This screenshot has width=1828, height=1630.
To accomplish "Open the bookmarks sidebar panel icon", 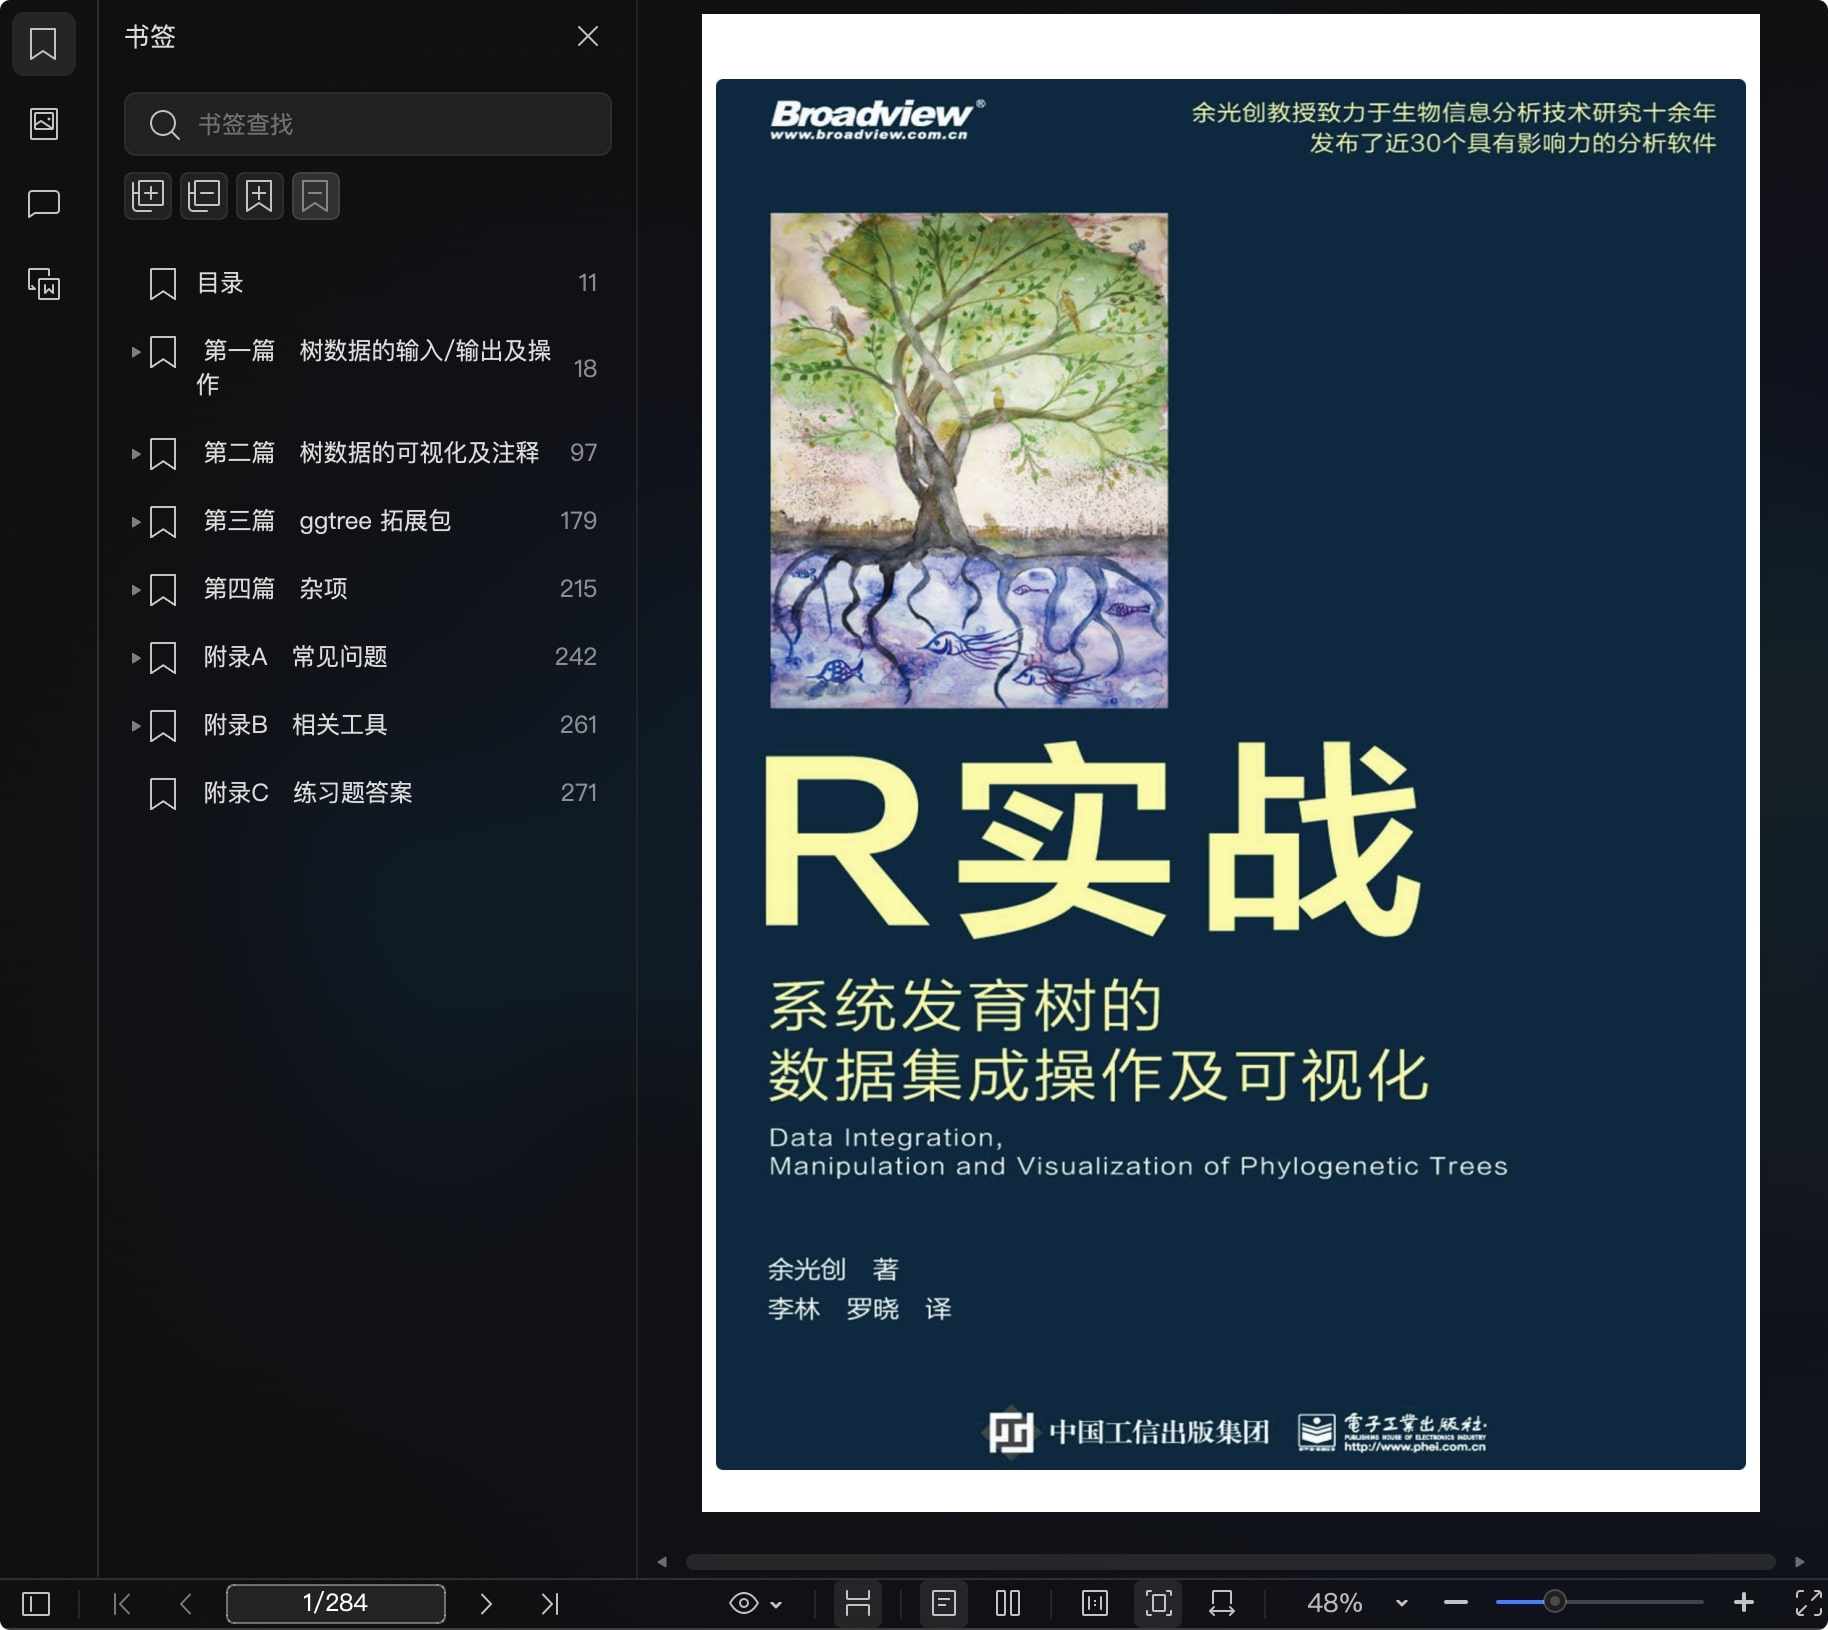I will [x=43, y=44].
